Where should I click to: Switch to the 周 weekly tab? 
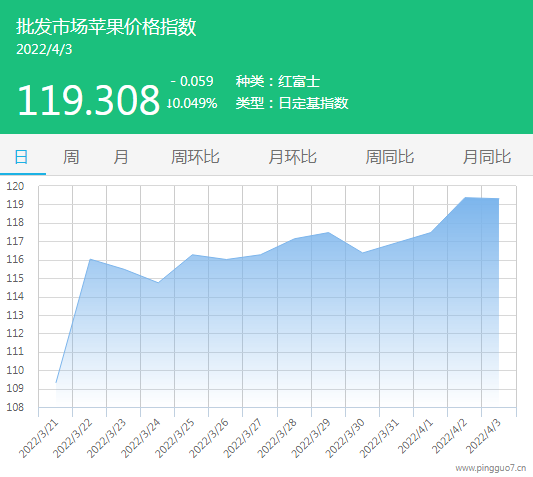[x=71, y=157]
